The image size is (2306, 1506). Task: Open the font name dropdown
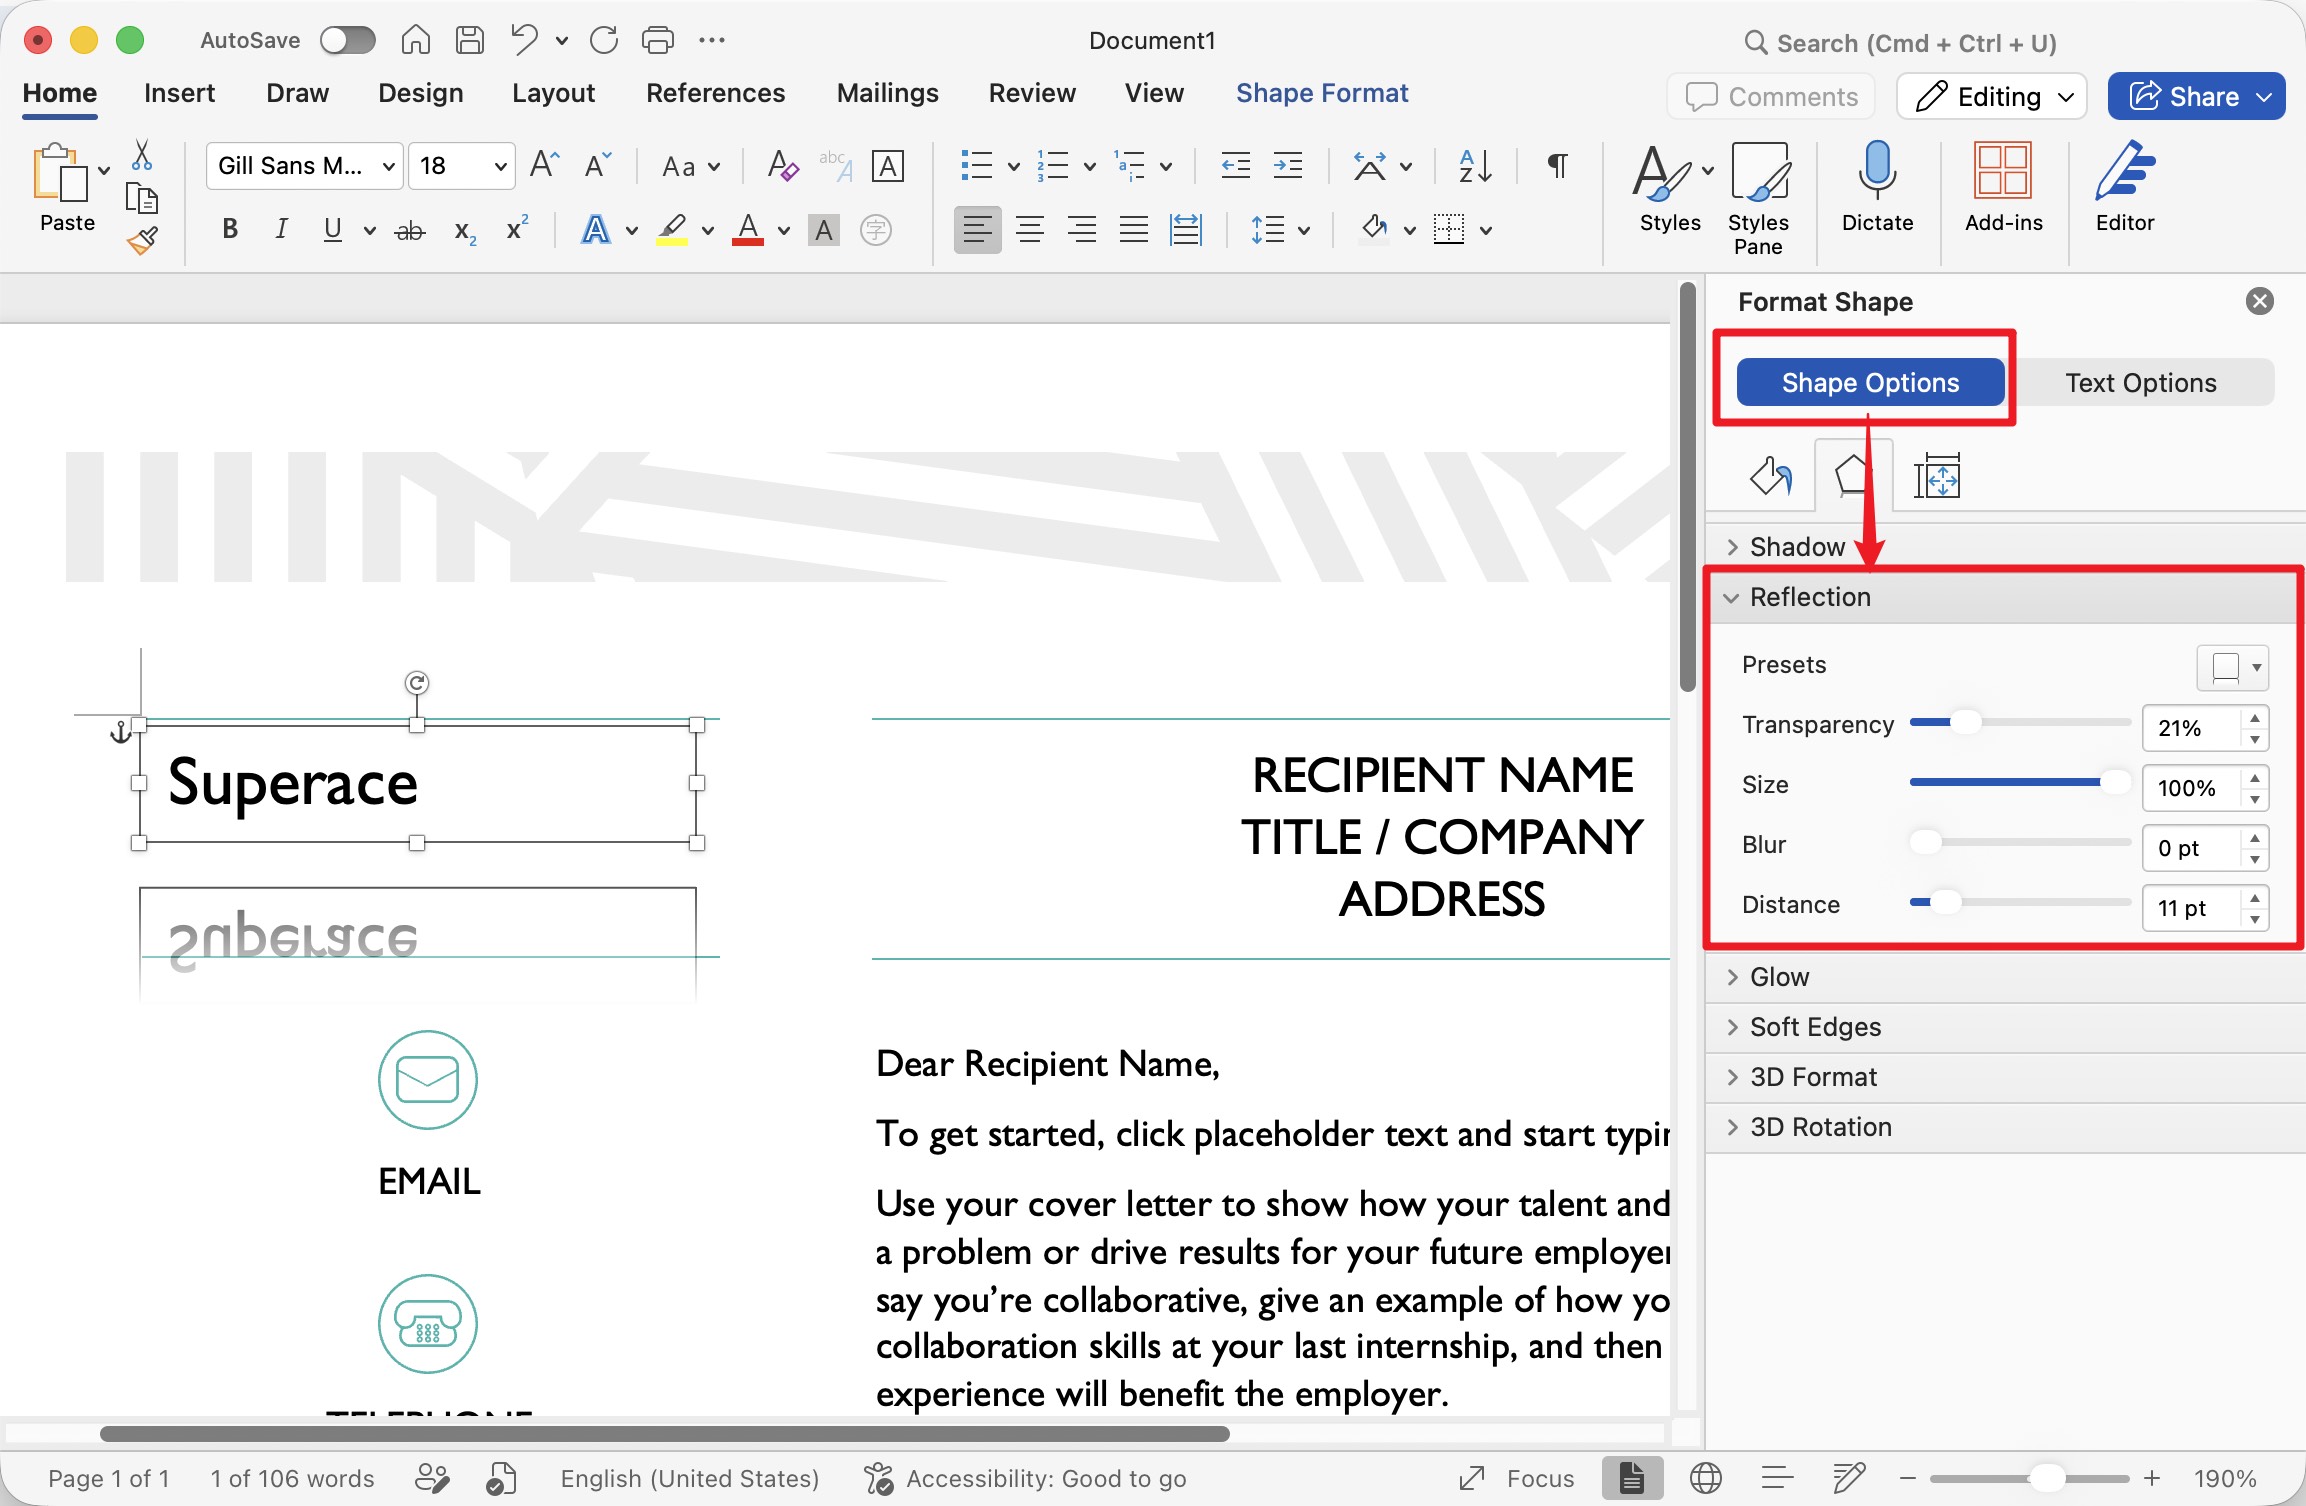(x=389, y=166)
